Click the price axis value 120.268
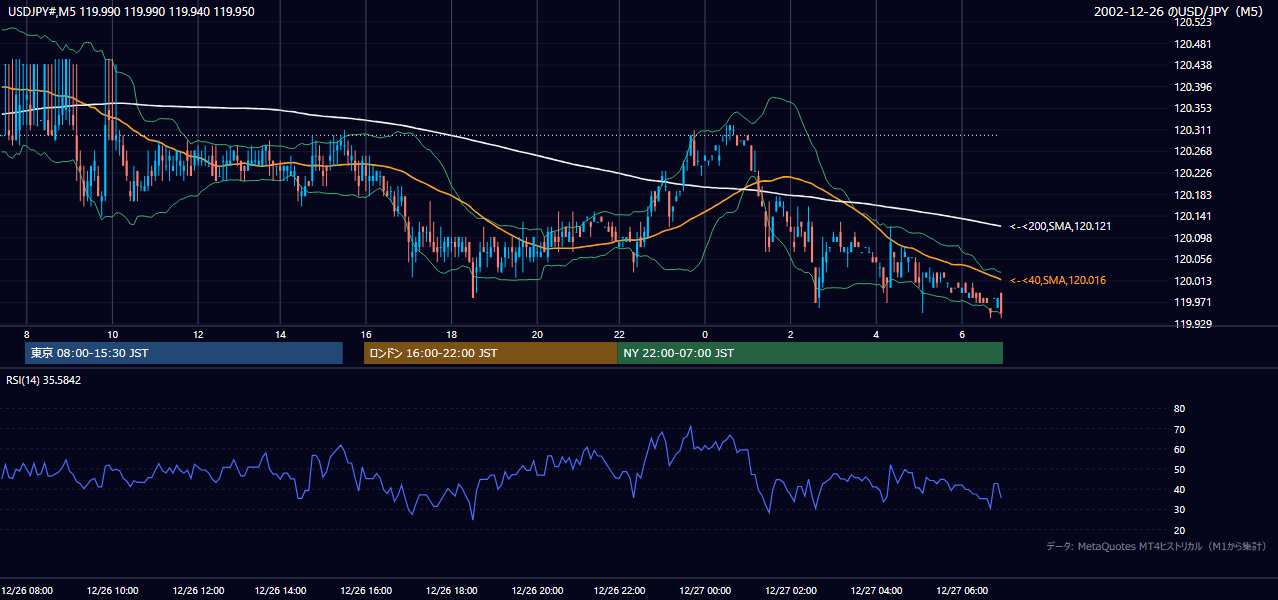 (1194, 151)
